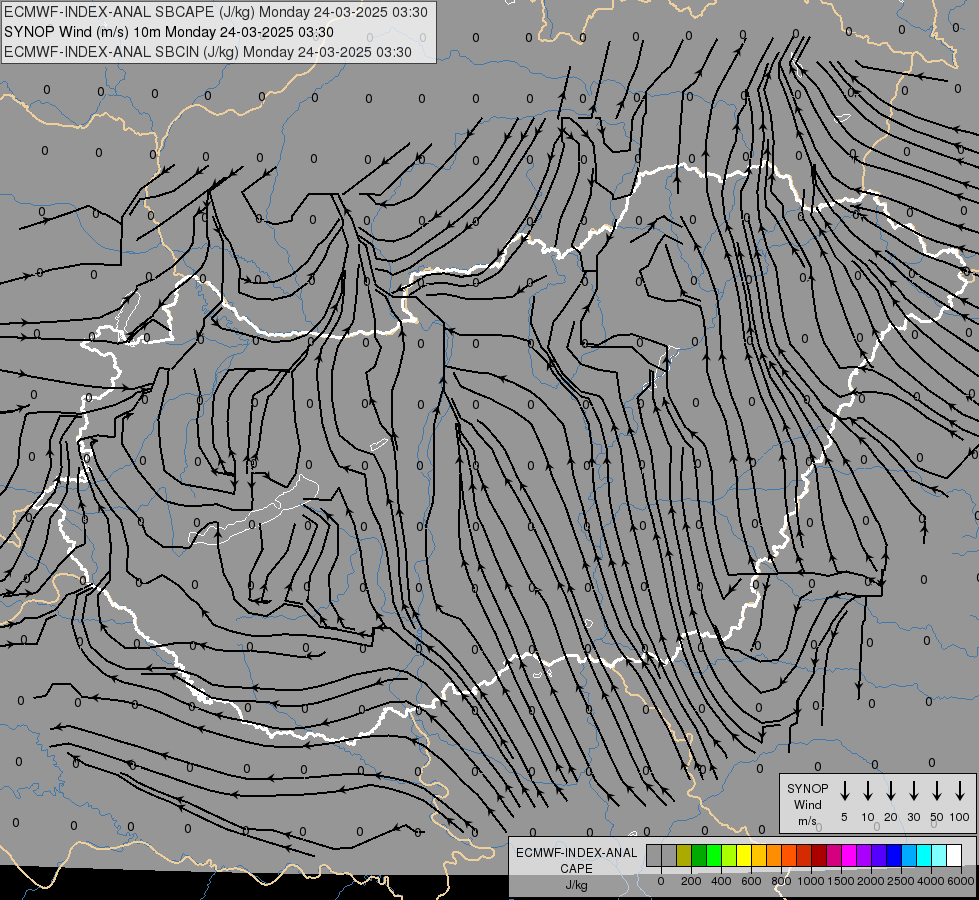
Task: Click the 4000 tick value on CAPE scale
Action: point(931,881)
